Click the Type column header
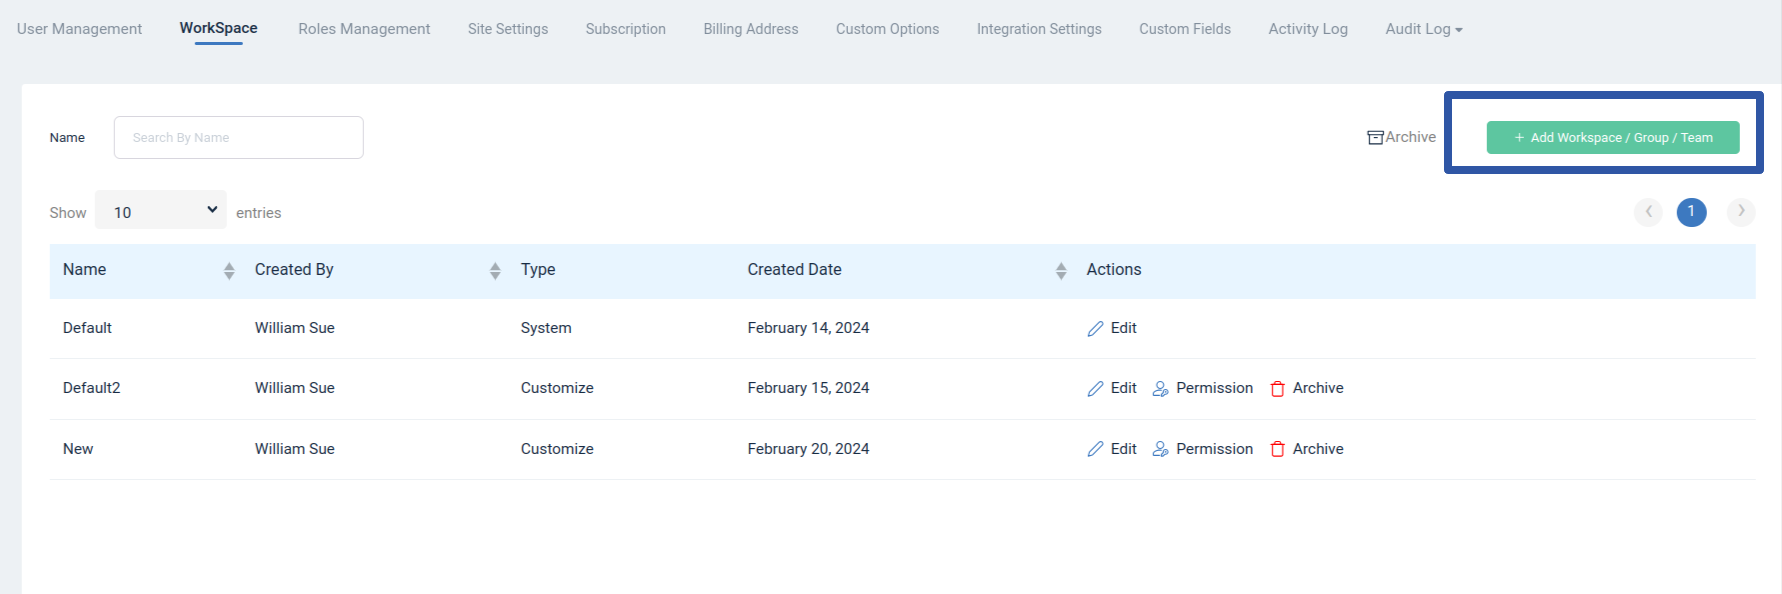 click(538, 270)
